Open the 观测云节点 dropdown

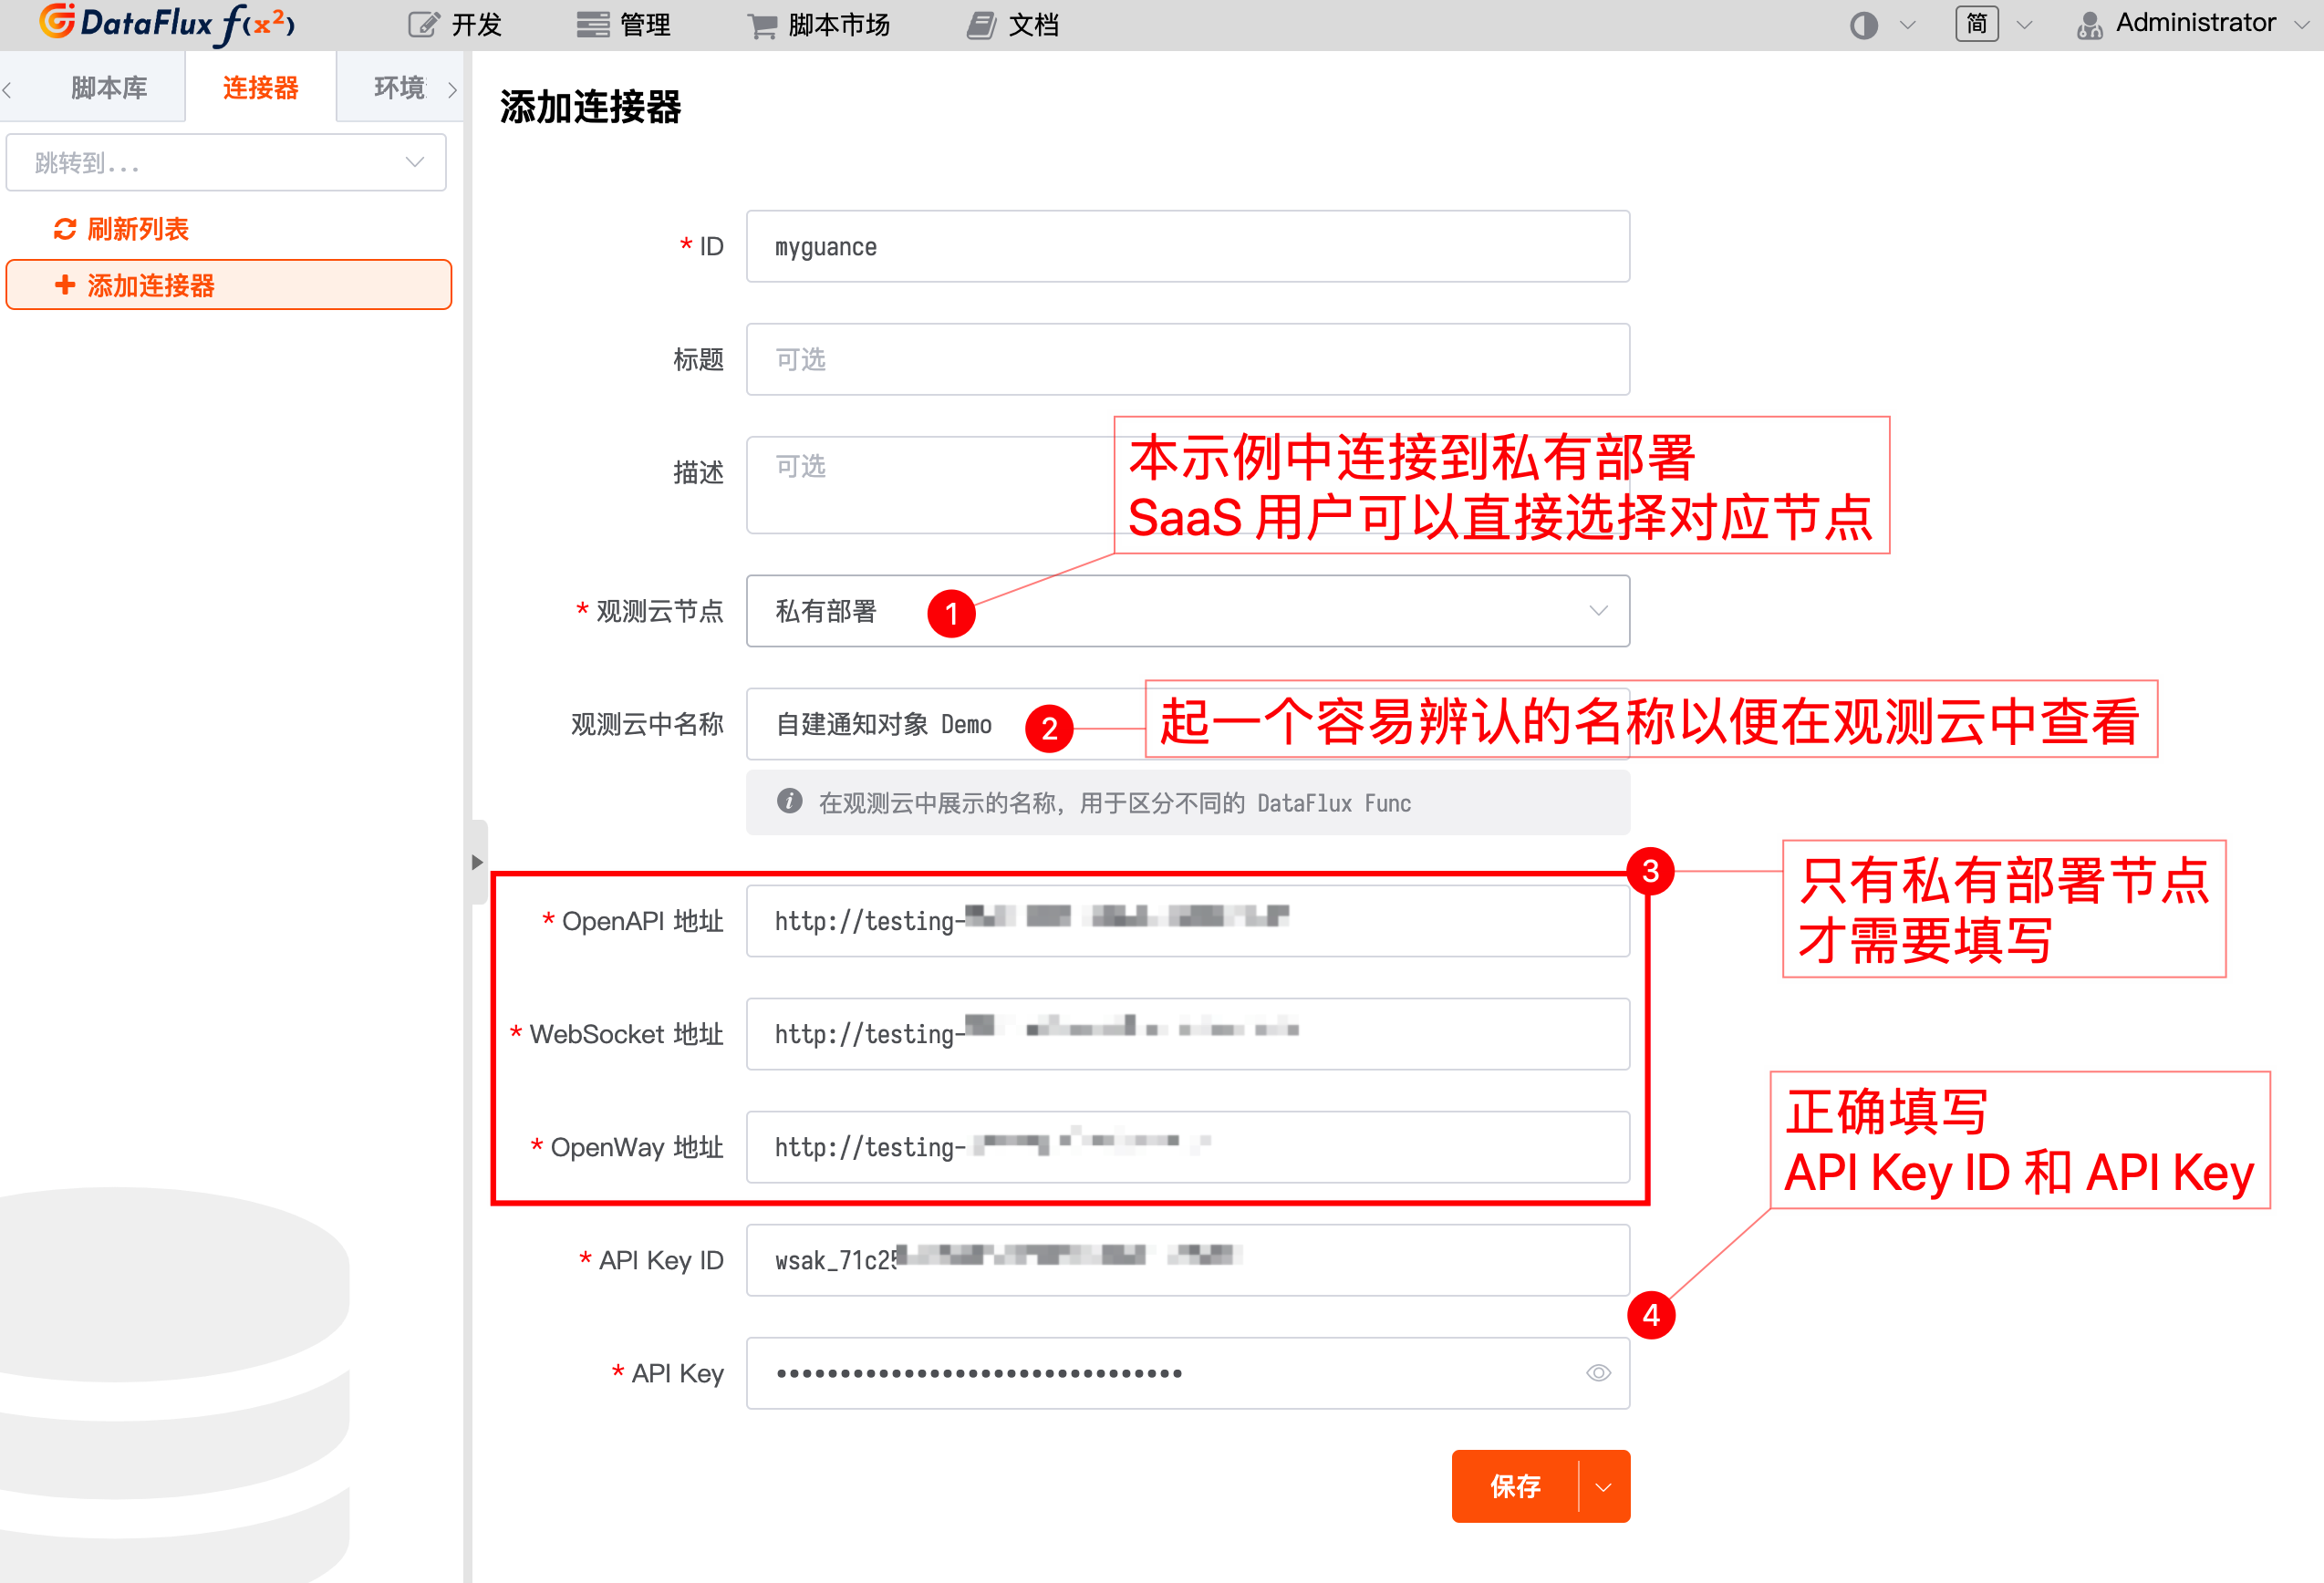[1188, 611]
